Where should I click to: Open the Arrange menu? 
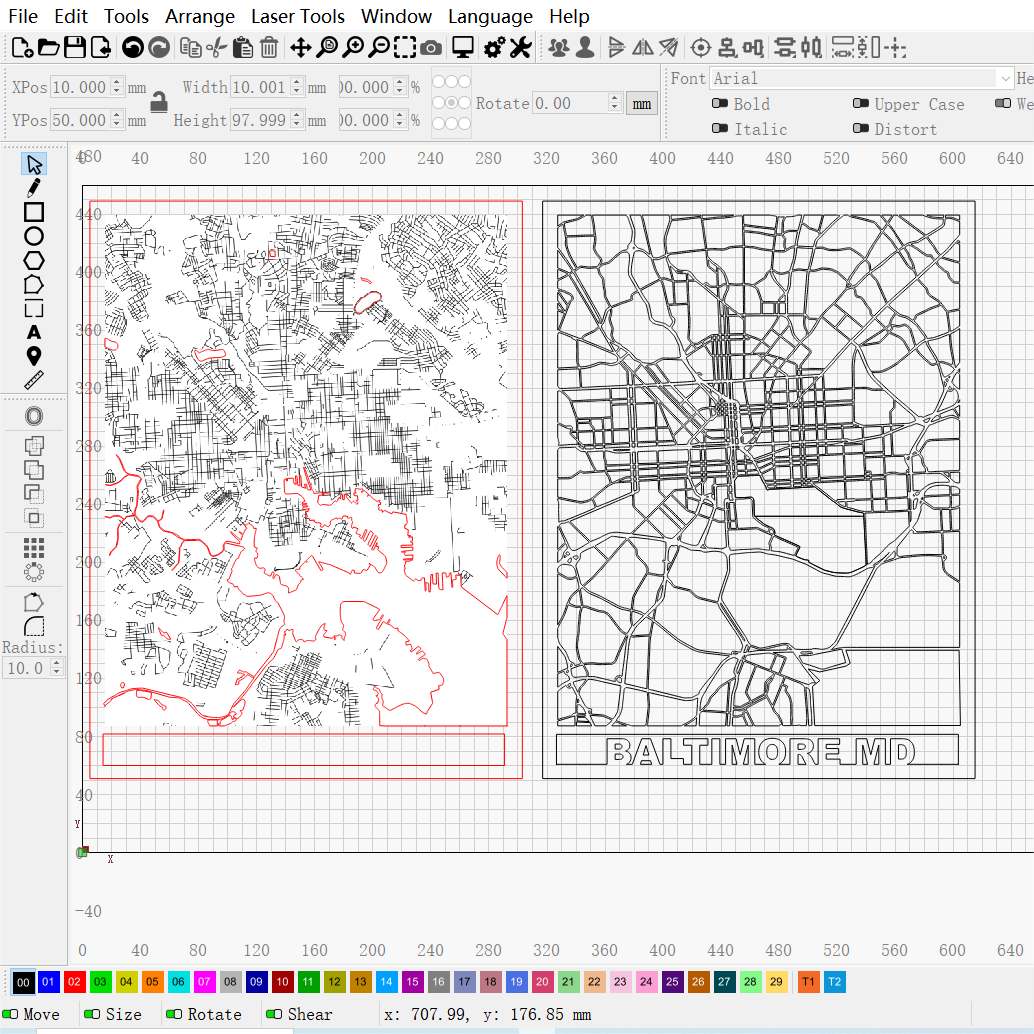click(199, 16)
